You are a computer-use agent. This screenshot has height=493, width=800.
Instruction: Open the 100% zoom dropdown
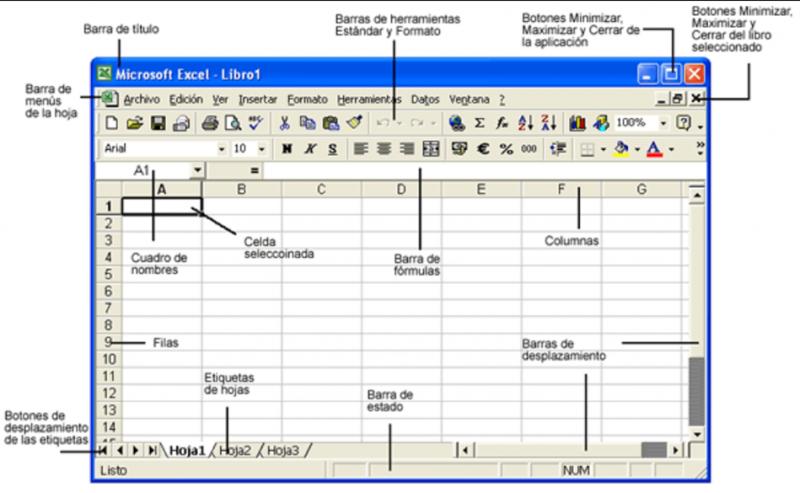(663, 124)
